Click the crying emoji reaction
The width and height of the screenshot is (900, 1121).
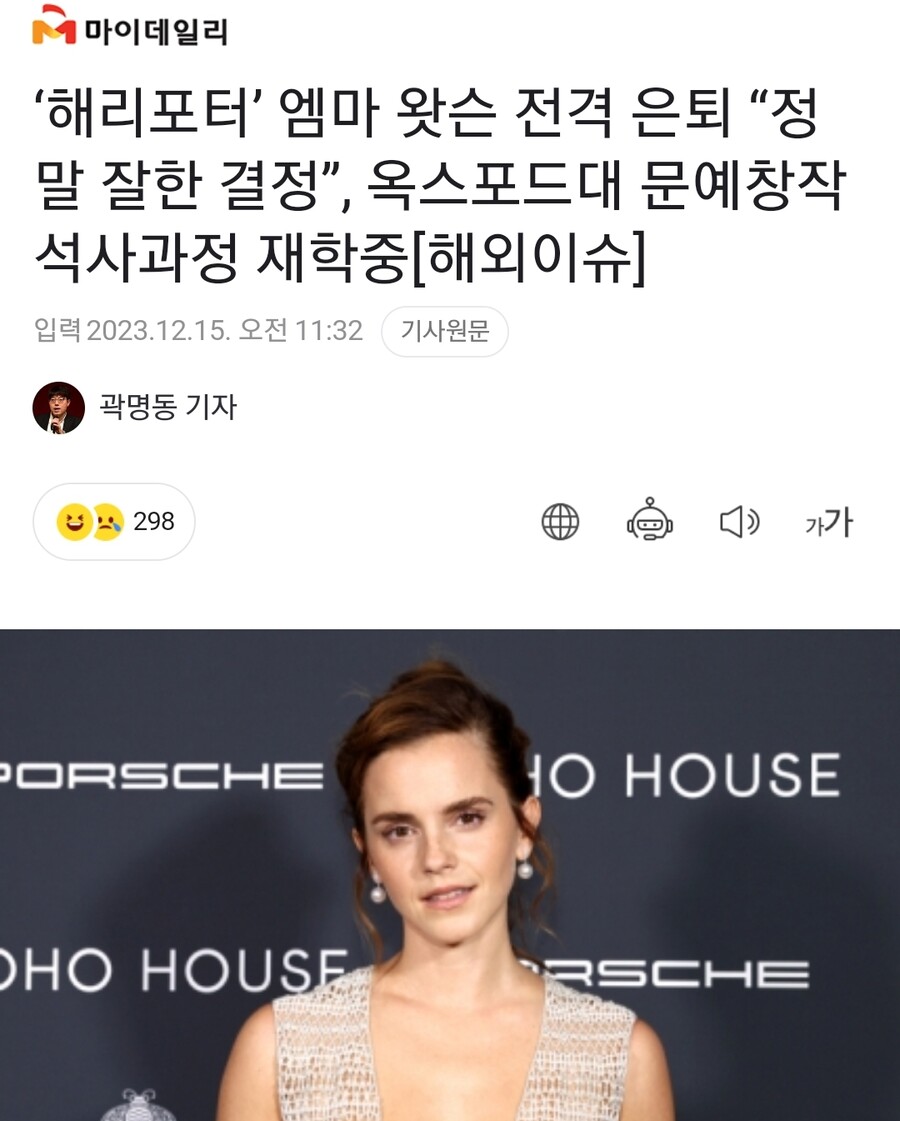107,522
